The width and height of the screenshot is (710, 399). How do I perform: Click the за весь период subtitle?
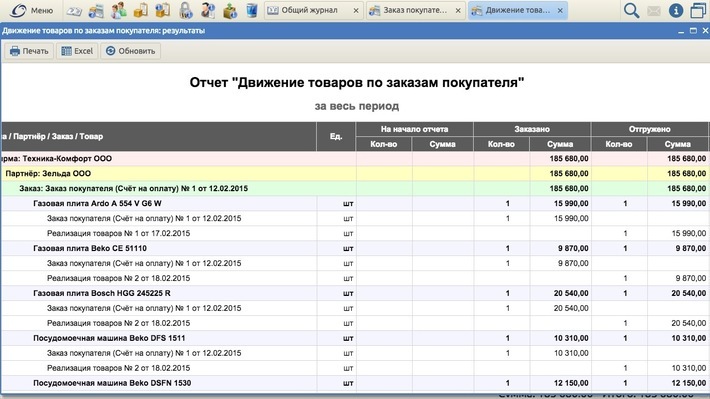(357, 106)
